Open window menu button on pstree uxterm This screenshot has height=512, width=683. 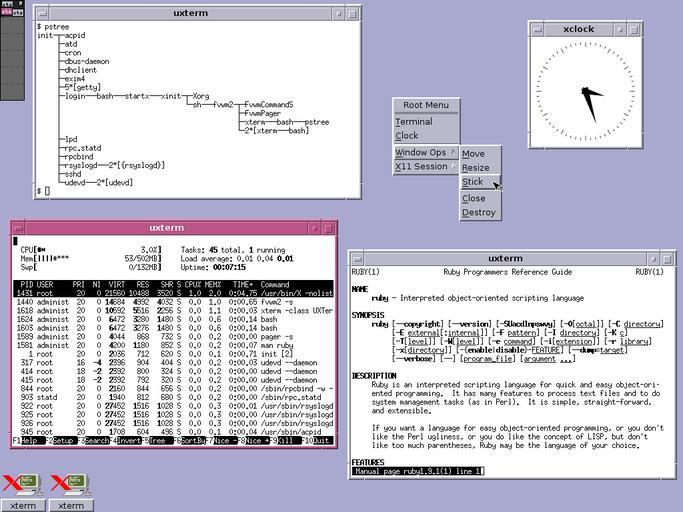click(x=42, y=14)
